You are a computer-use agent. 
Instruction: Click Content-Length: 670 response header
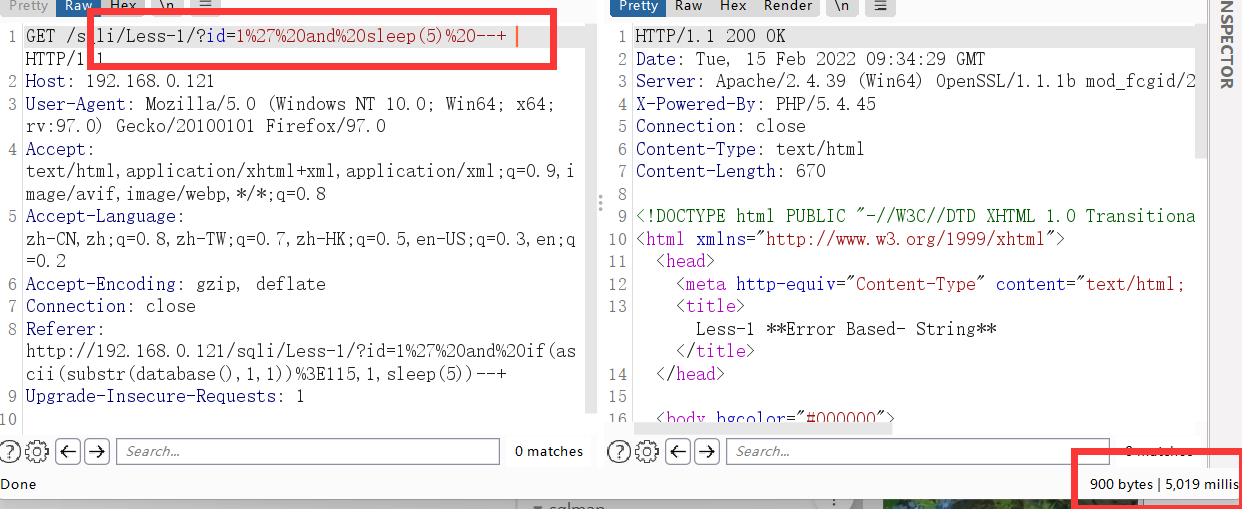(731, 171)
